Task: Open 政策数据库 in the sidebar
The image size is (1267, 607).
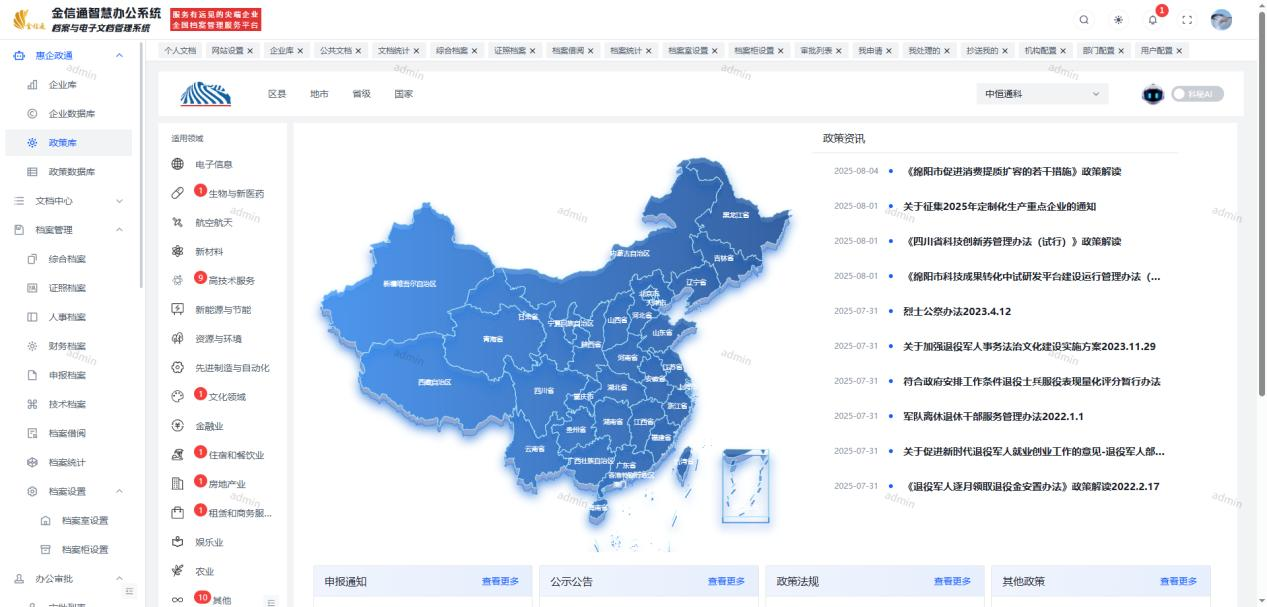Action: [71, 172]
